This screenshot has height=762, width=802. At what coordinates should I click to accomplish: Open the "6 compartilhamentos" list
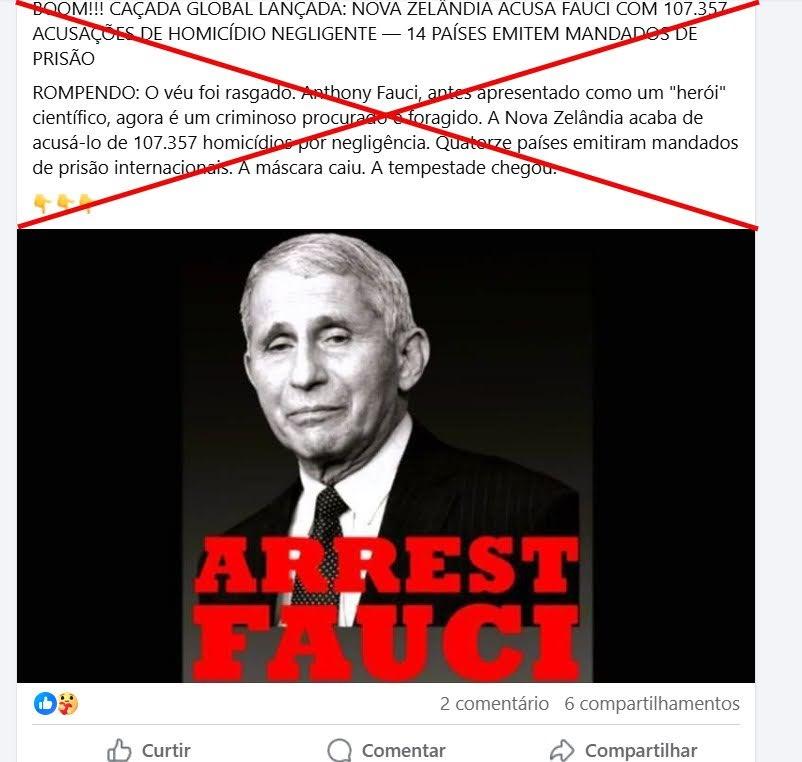[652, 704]
